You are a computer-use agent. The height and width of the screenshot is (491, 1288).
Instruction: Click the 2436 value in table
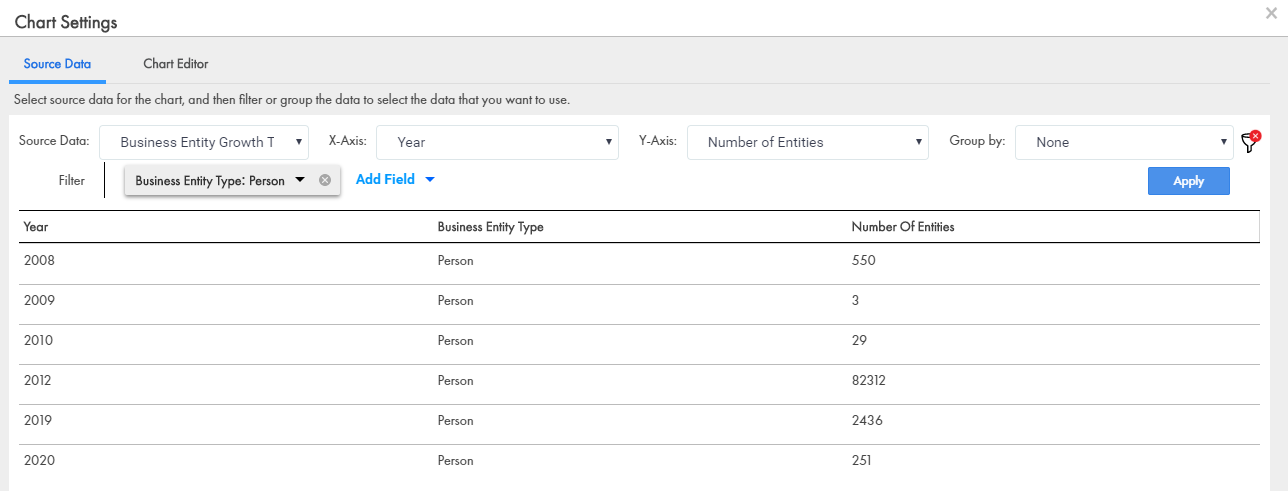coord(867,421)
